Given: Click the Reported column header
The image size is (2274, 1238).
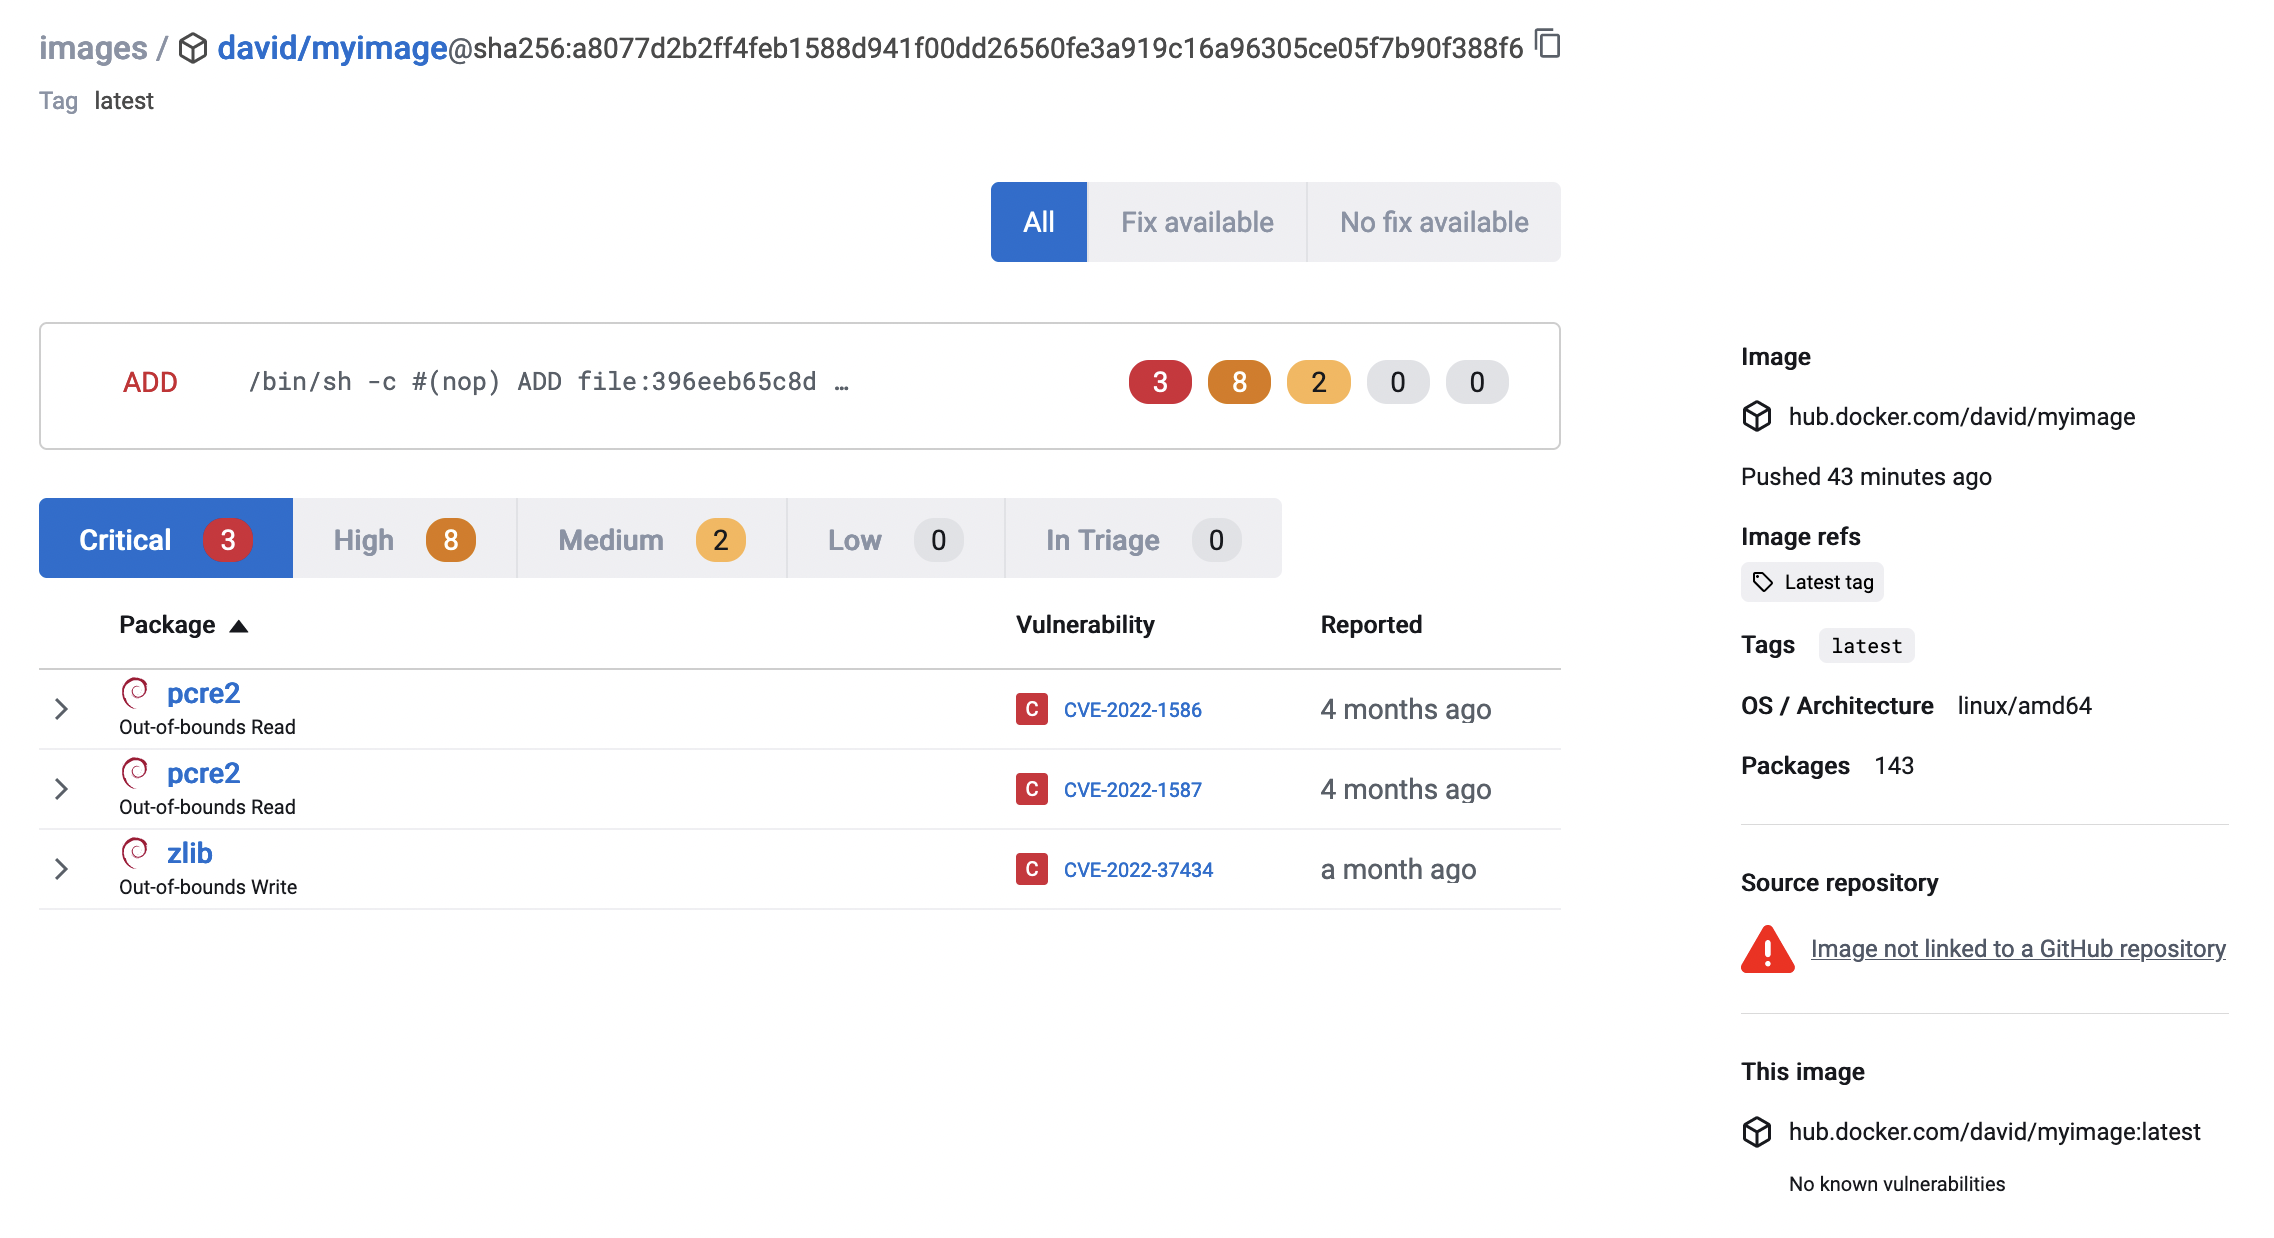Looking at the screenshot, I should [x=1371, y=625].
